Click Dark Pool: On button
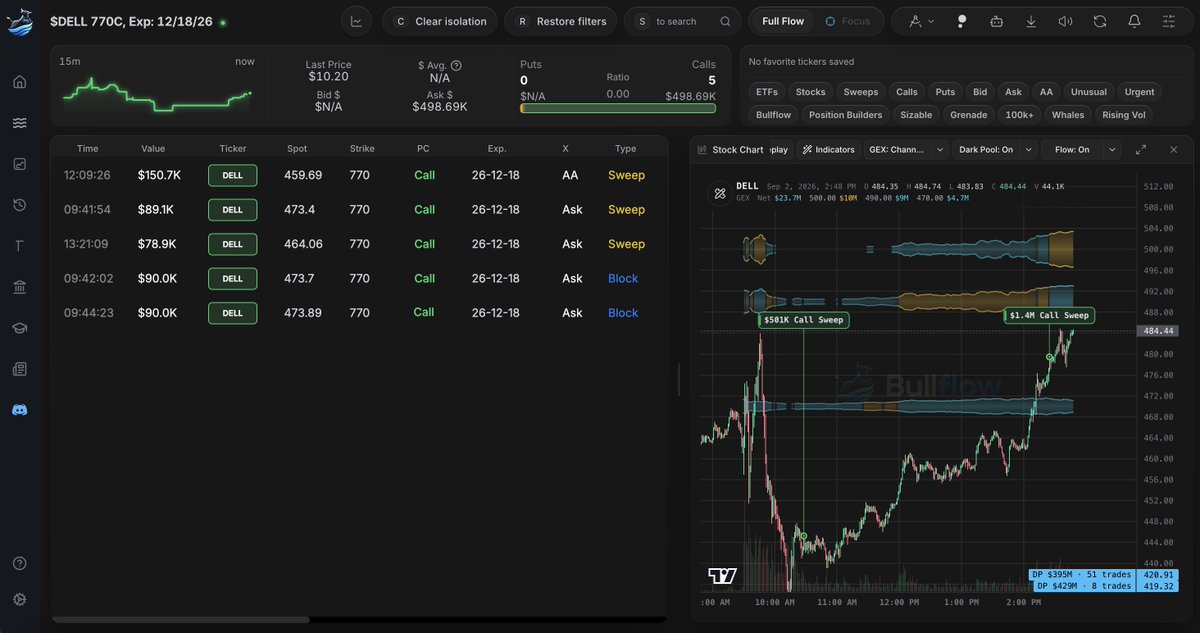 986,150
